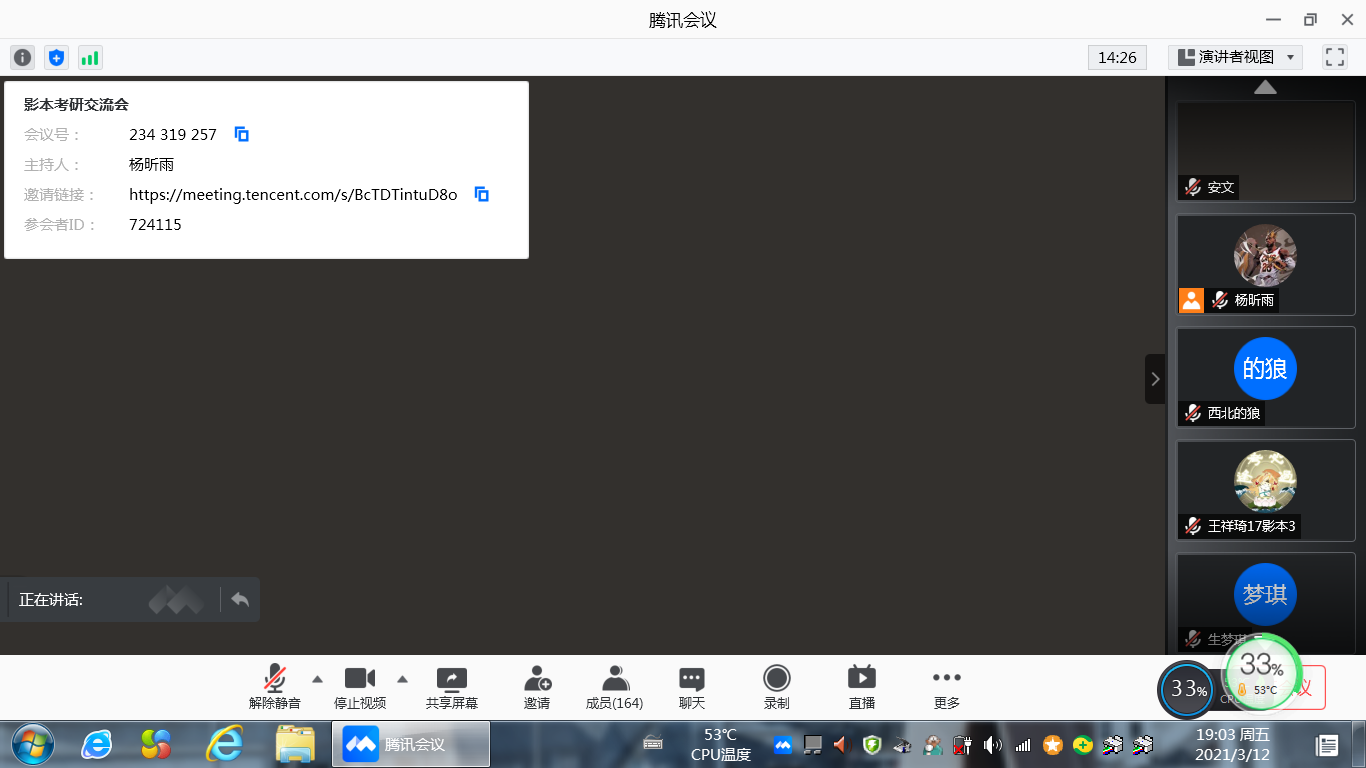Screen dimensions: 1366x768
Task: Start 共享屏幕 screen sharing
Action: tap(452, 688)
